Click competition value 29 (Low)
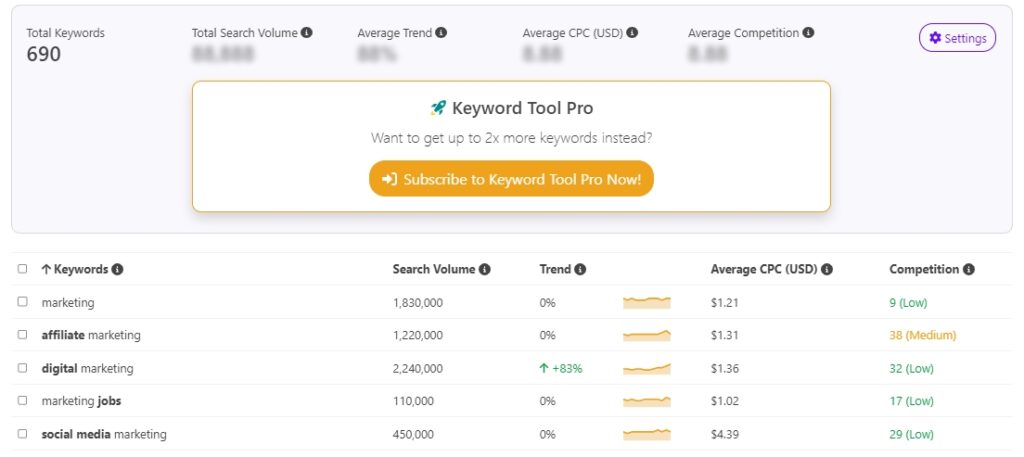1024x457 pixels. (912, 434)
